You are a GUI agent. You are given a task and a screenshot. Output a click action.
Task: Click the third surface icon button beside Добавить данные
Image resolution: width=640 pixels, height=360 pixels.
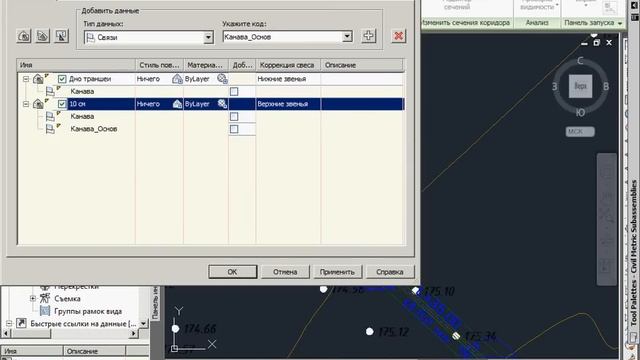coord(61,36)
